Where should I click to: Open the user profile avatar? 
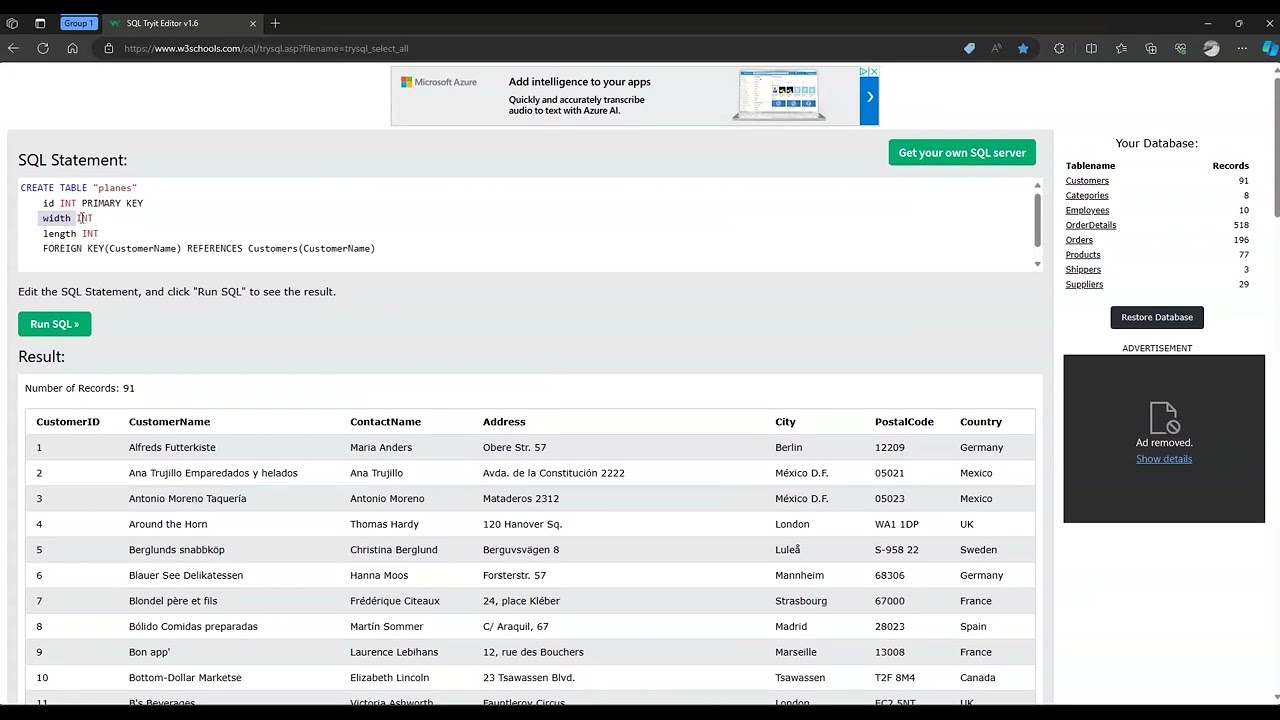click(x=1211, y=48)
